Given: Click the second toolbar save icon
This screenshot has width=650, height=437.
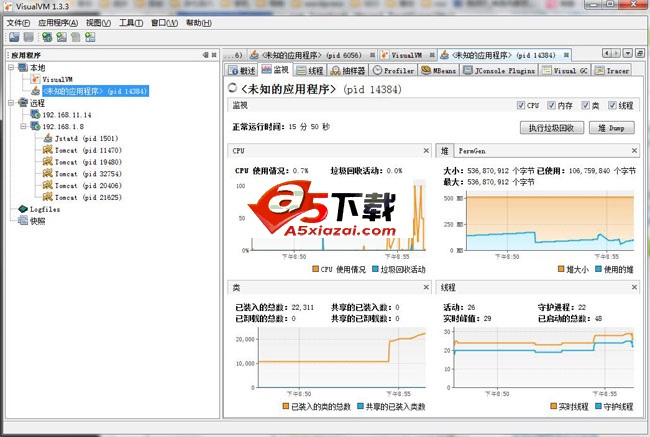Looking at the screenshot, I should coord(29,37).
